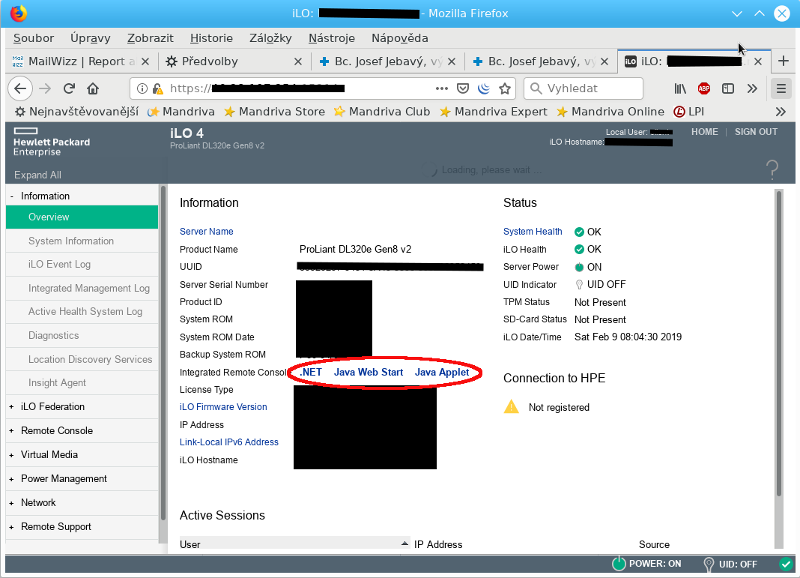
Task: Open the Záložky menu
Action: 270,38
